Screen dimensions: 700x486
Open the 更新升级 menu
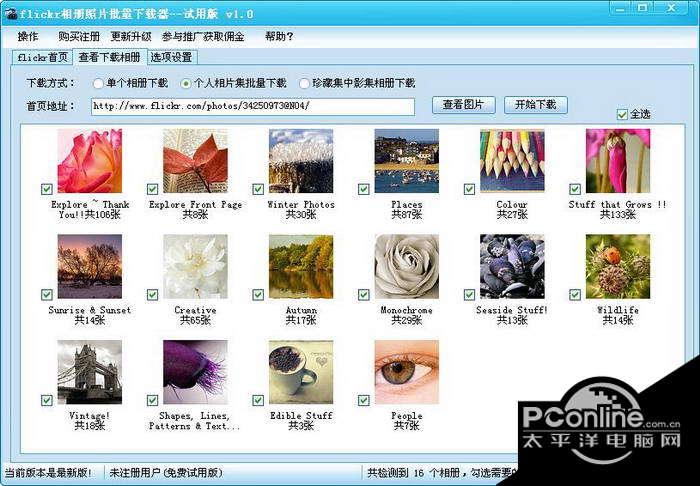131,37
